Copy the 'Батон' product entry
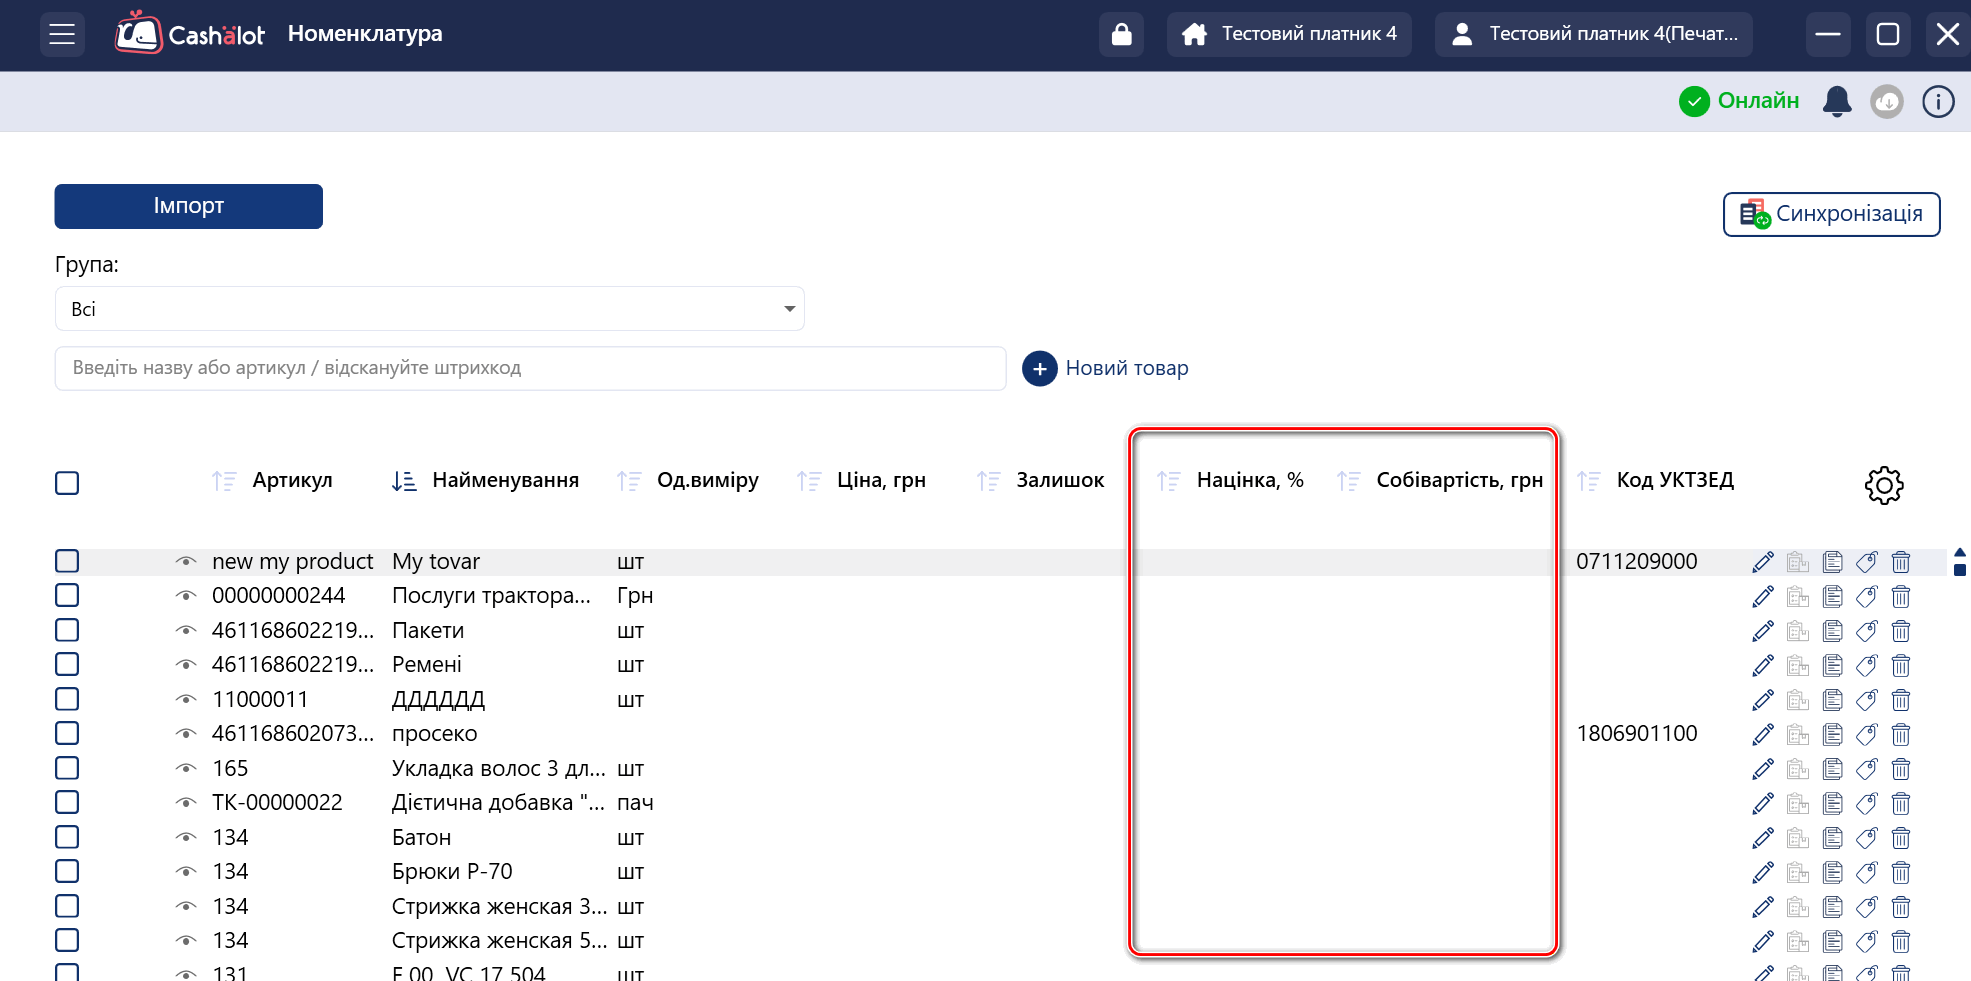 1832,838
